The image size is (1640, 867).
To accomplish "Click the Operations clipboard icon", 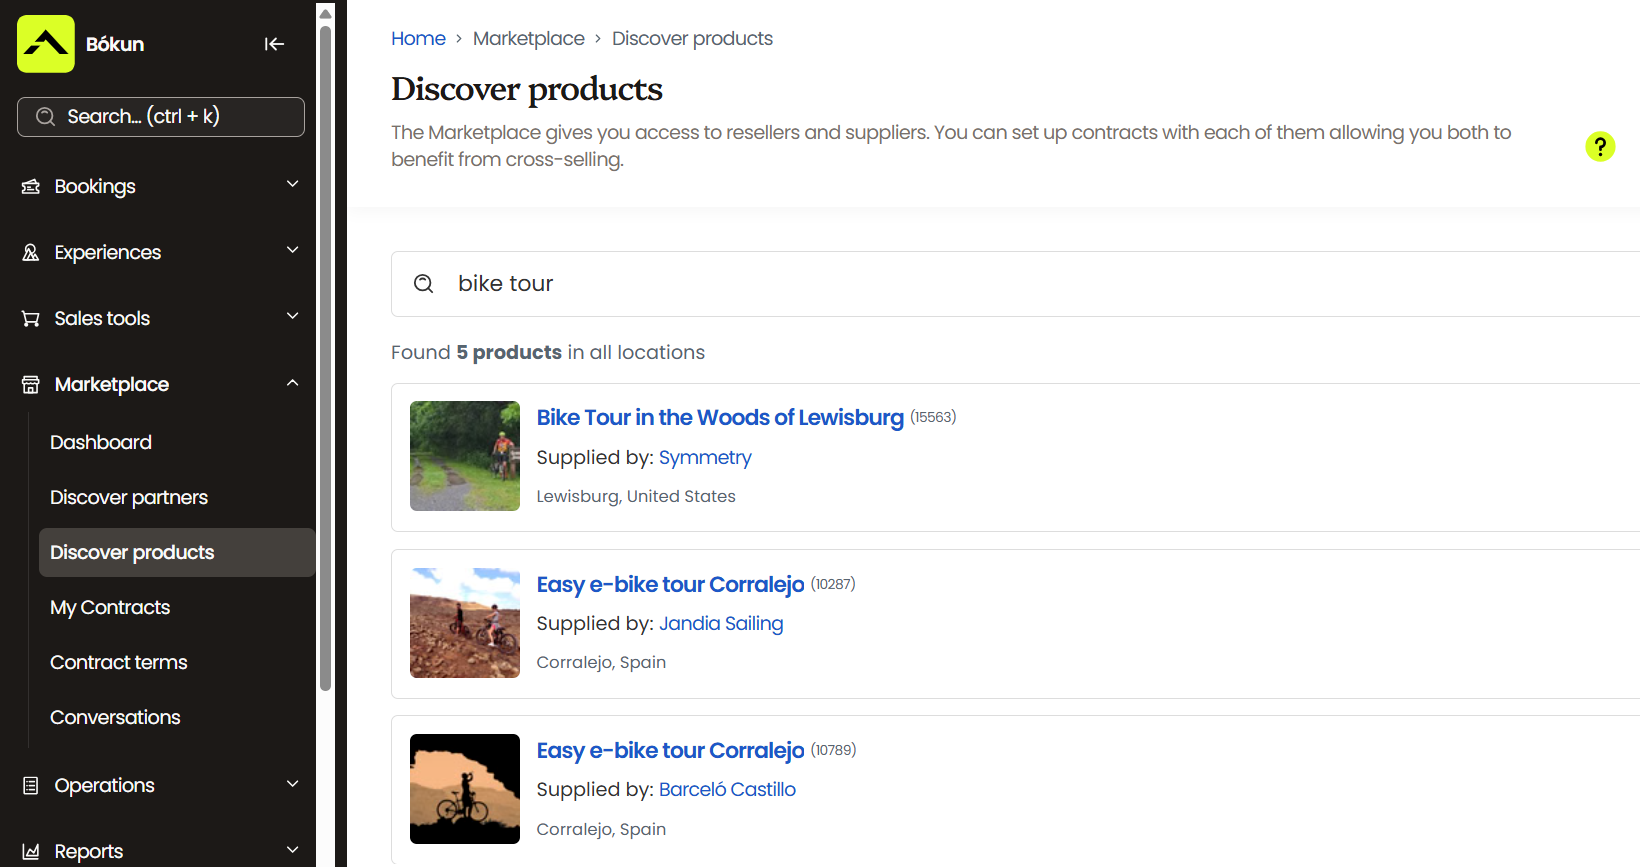I will pyautogui.click(x=31, y=786).
